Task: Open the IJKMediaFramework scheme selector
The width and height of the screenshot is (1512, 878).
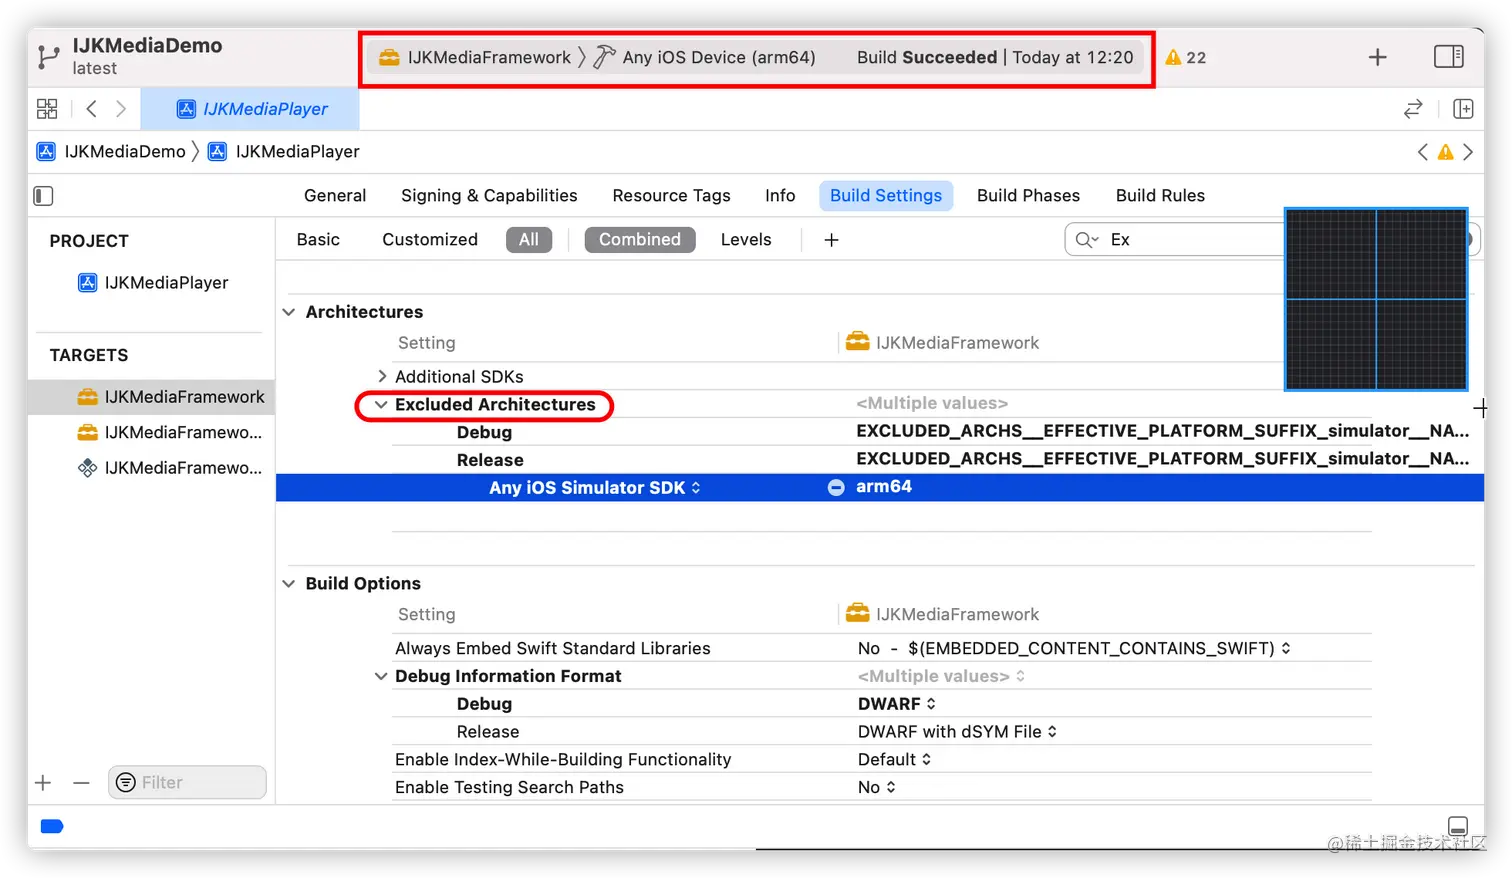Action: [x=475, y=58]
